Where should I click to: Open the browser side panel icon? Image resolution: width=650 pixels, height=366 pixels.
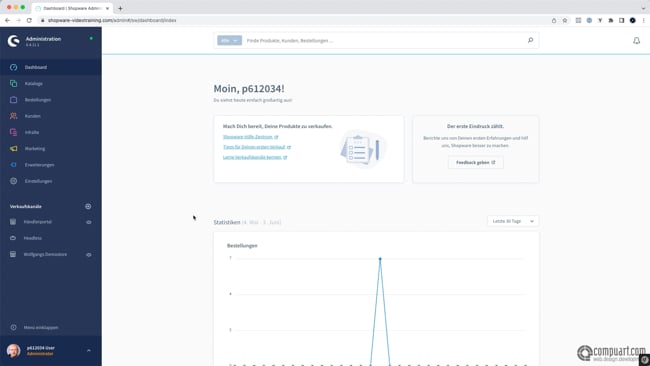coord(621,20)
